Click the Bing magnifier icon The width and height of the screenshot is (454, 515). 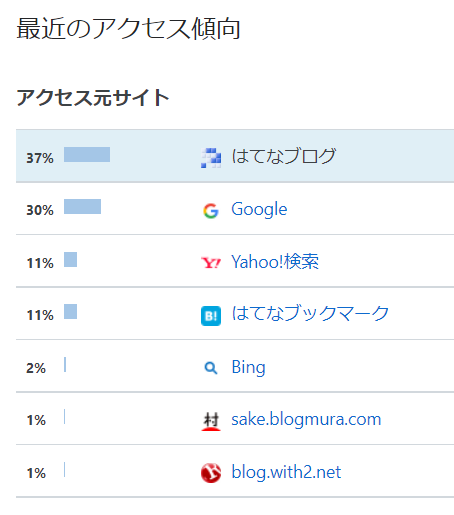click(x=211, y=368)
